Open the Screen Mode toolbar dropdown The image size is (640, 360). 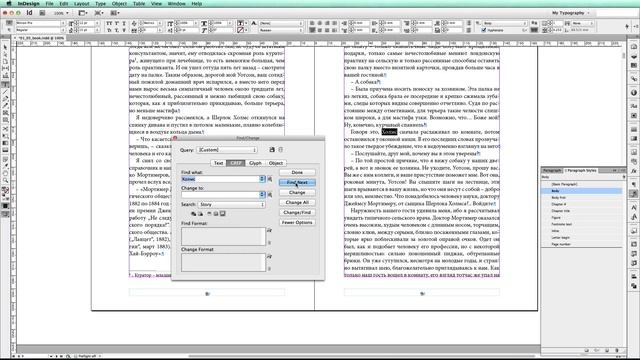coord(99,13)
